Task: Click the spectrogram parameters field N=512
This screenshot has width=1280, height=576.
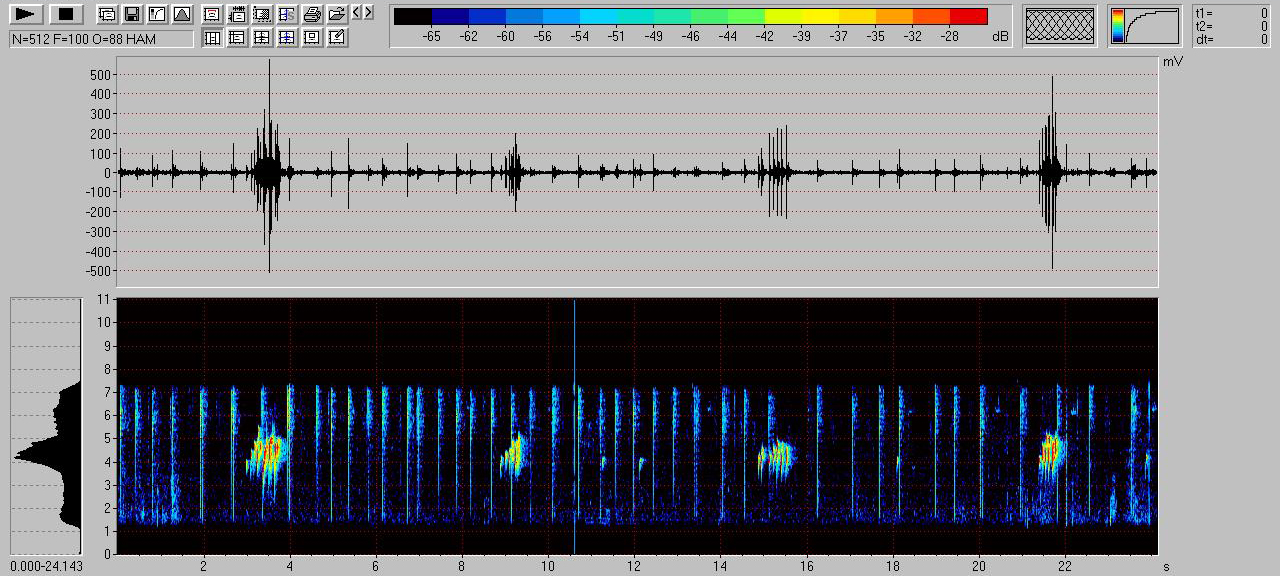Action: point(101,39)
